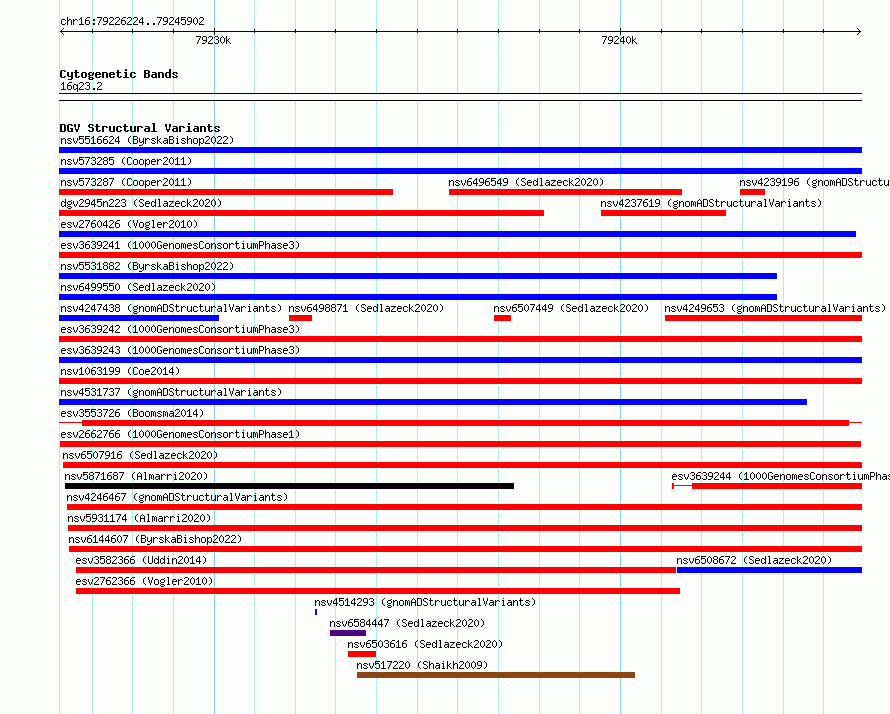890x714 pixels.
Task: Open nsv4247438 gnomADStructuralVariants label
Action: point(171,308)
